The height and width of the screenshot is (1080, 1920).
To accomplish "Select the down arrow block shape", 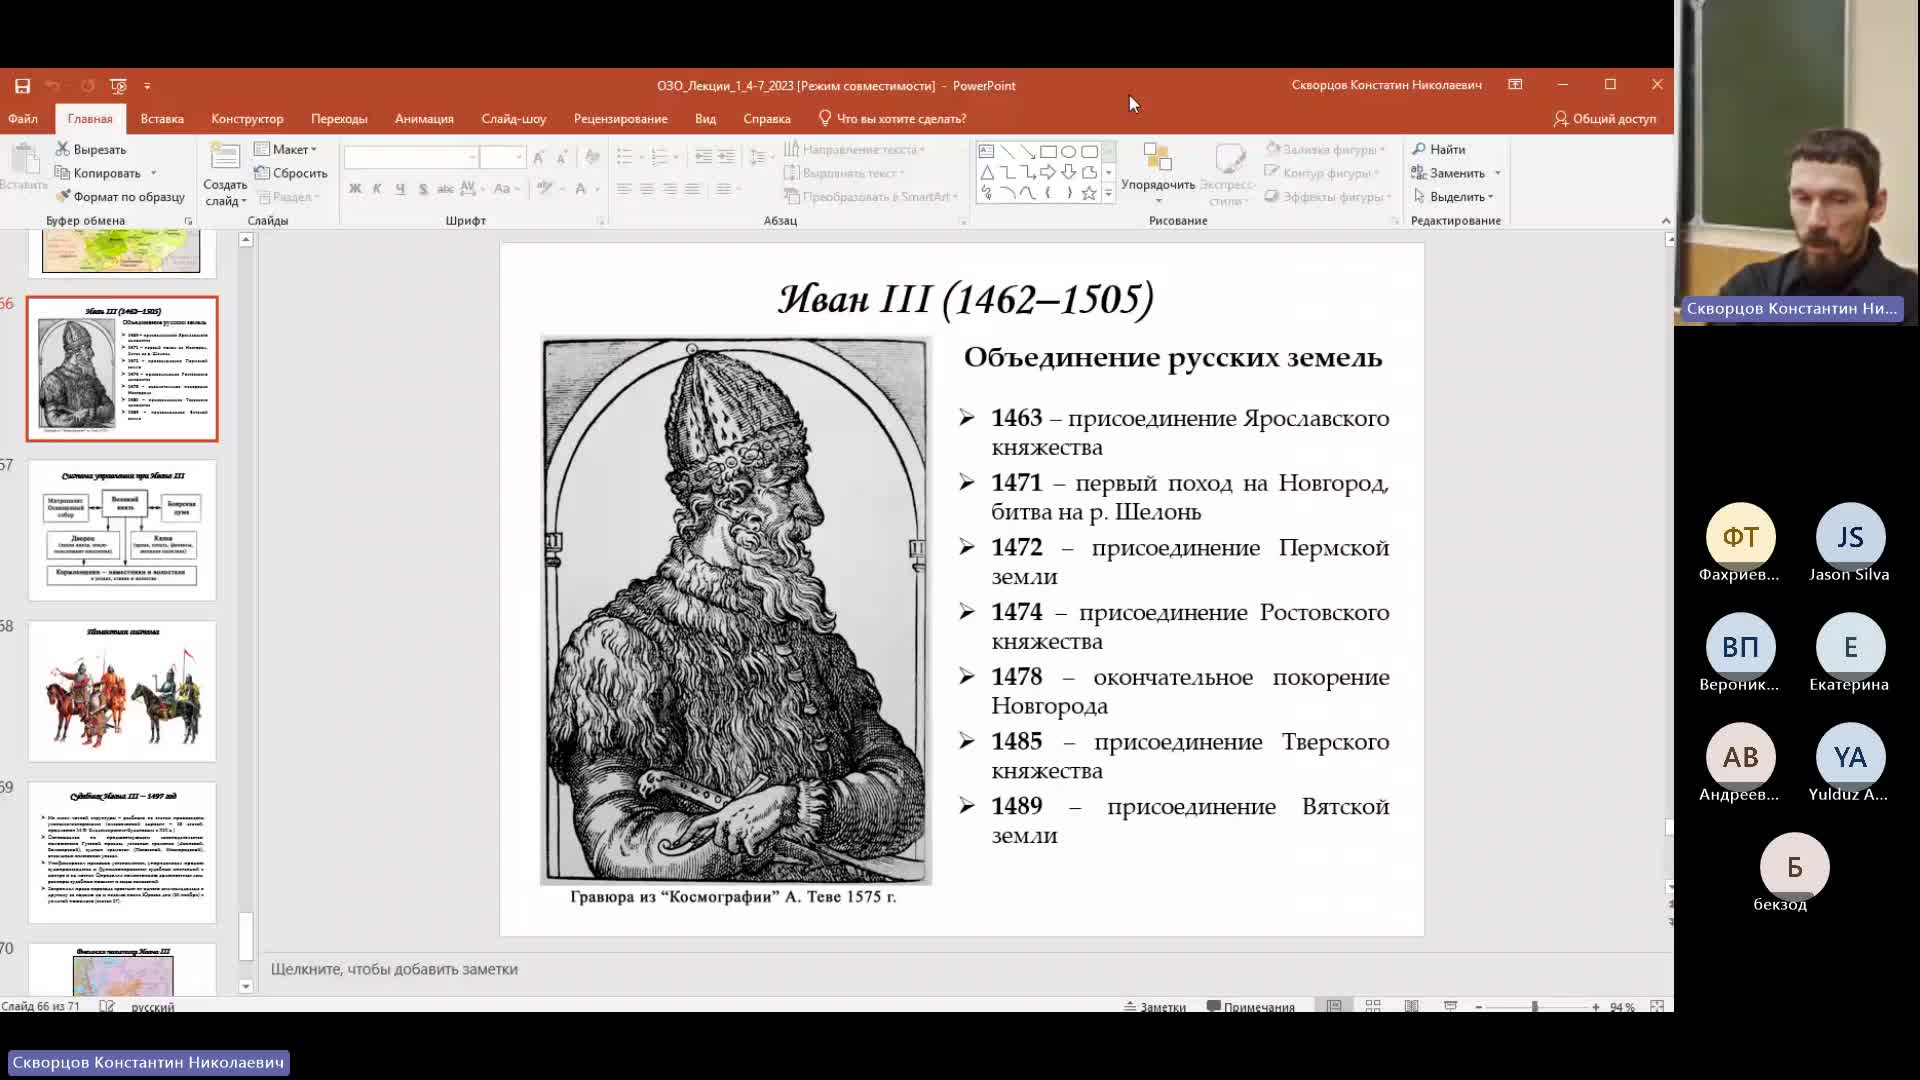I will [1069, 172].
